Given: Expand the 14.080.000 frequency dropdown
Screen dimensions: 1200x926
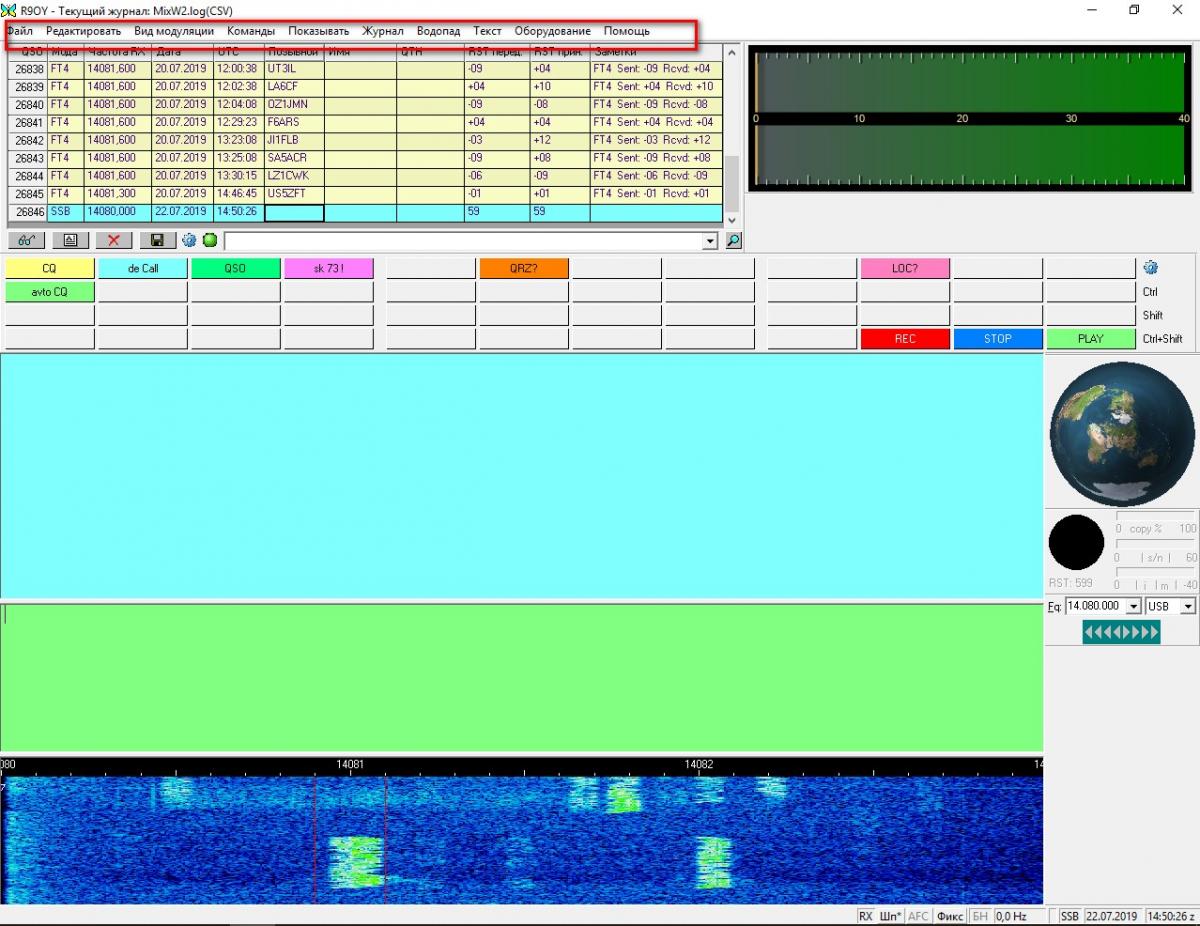Looking at the screenshot, I should (x=1133, y=607).
